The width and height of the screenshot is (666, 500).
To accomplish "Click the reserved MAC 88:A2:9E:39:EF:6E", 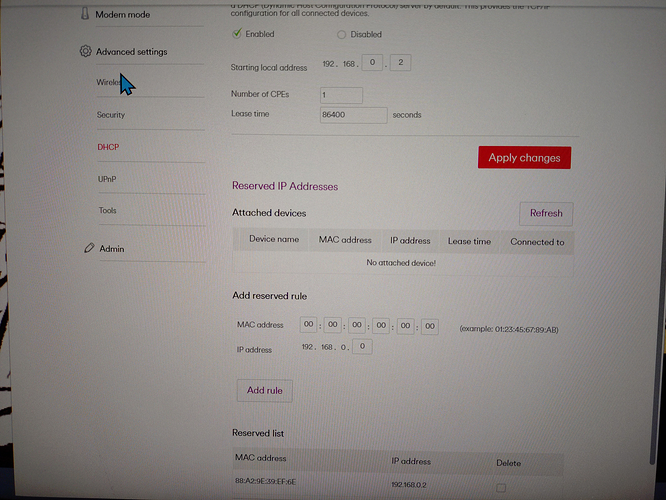I will click(265, 481).
